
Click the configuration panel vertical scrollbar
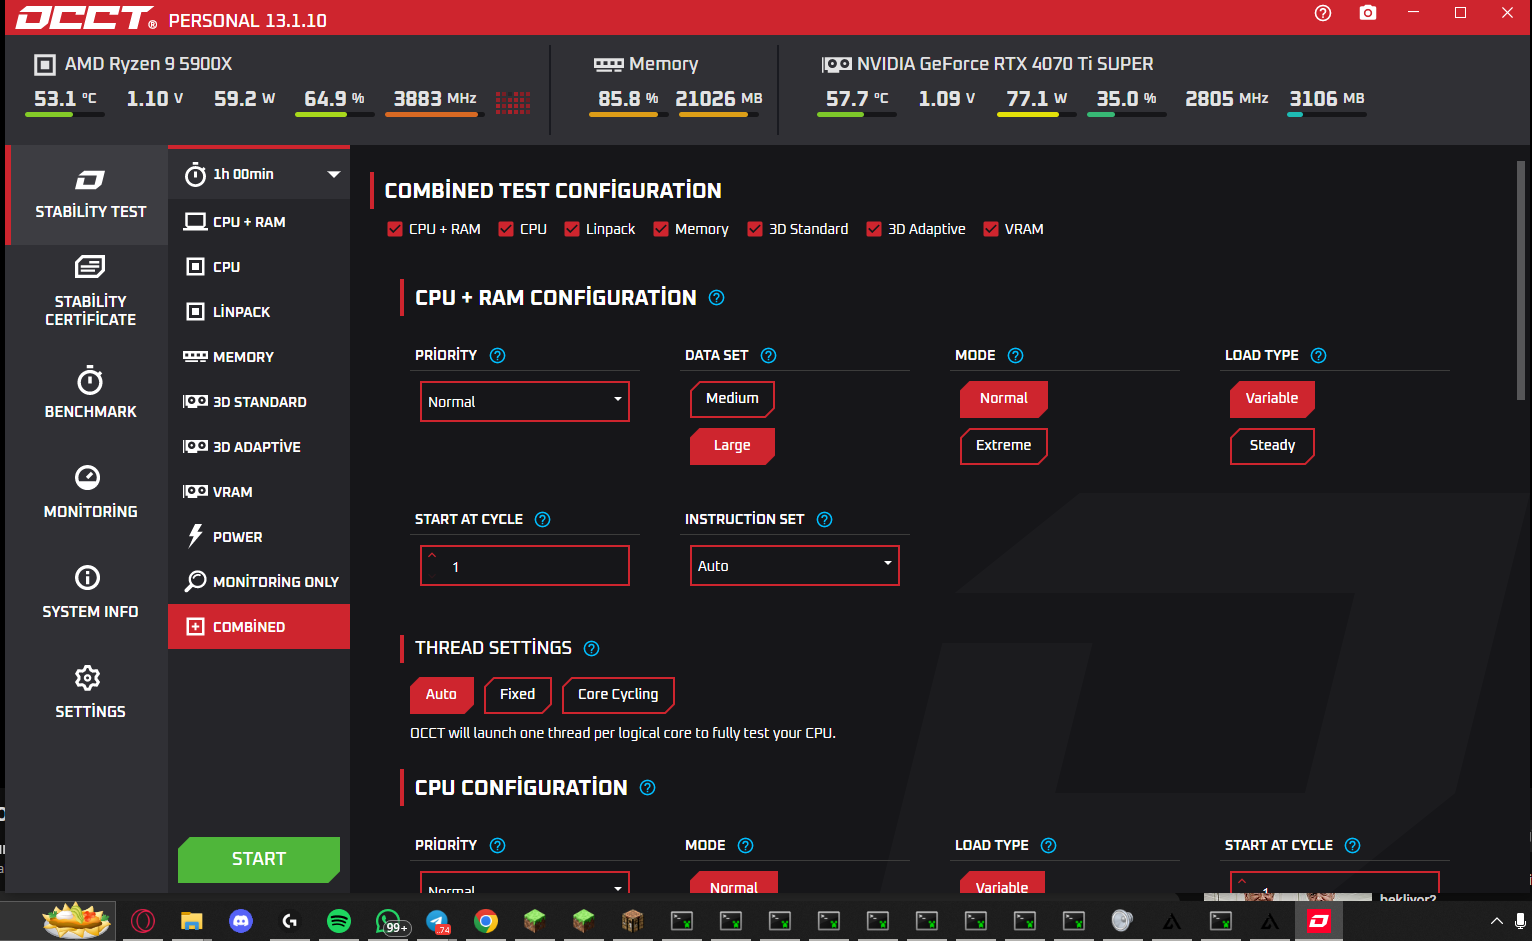1521,280
